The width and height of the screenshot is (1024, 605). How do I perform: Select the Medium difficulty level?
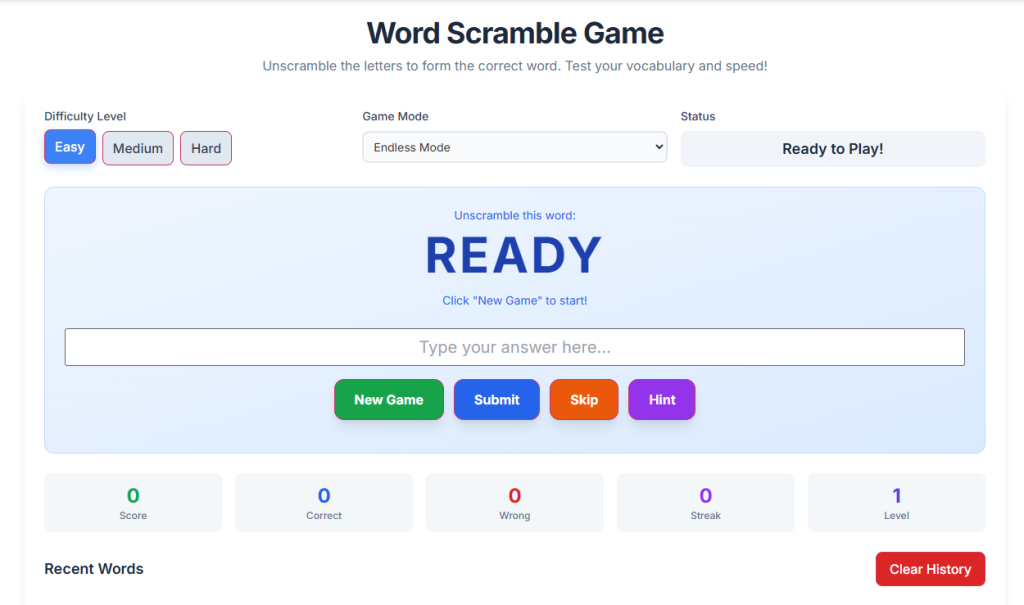tap(137, 147)
